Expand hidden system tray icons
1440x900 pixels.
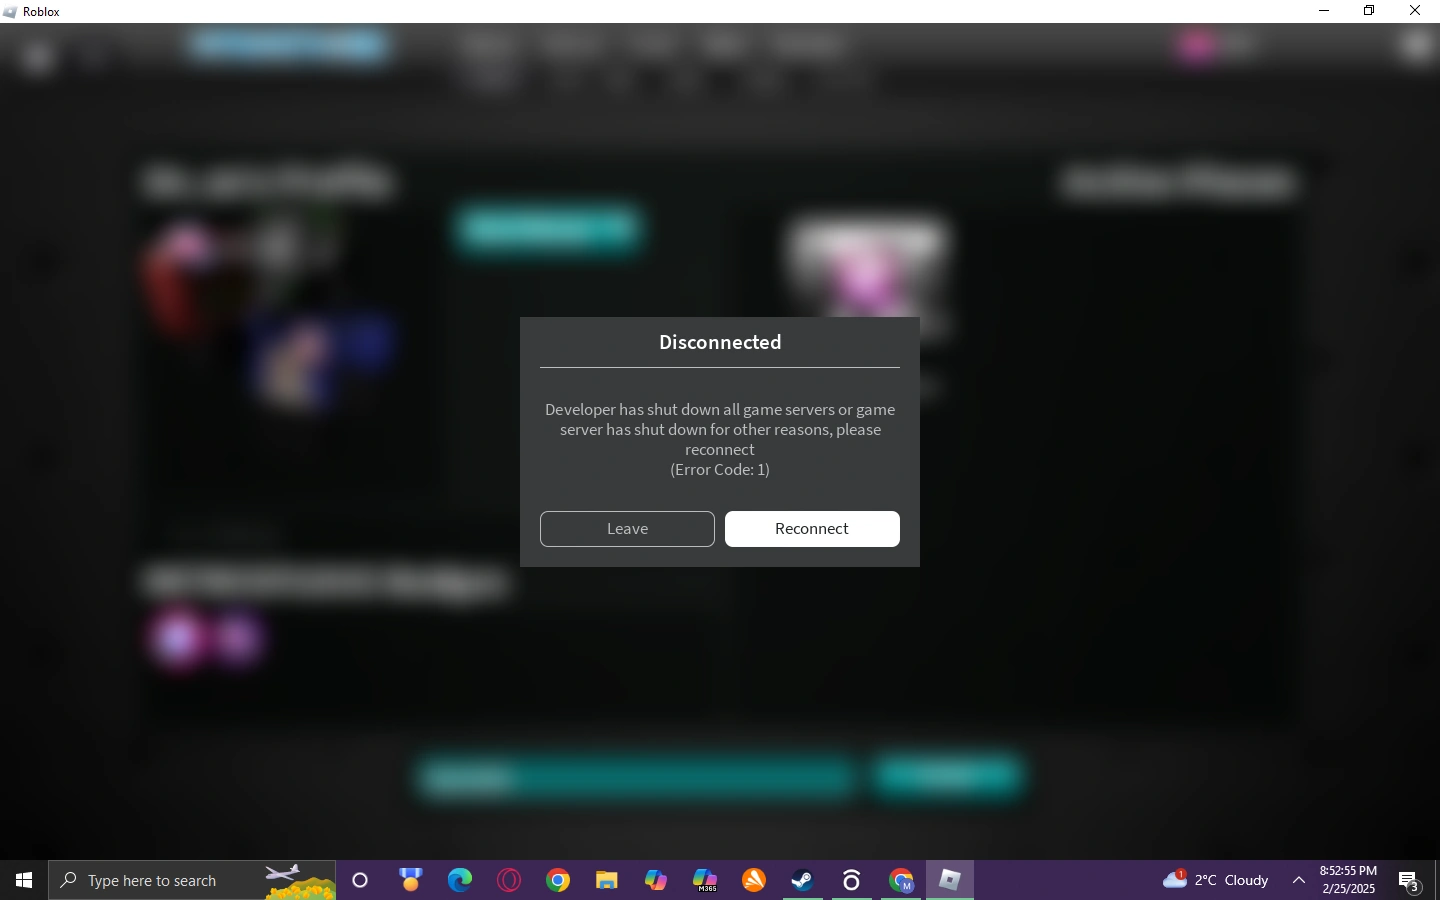(1300, 880)
